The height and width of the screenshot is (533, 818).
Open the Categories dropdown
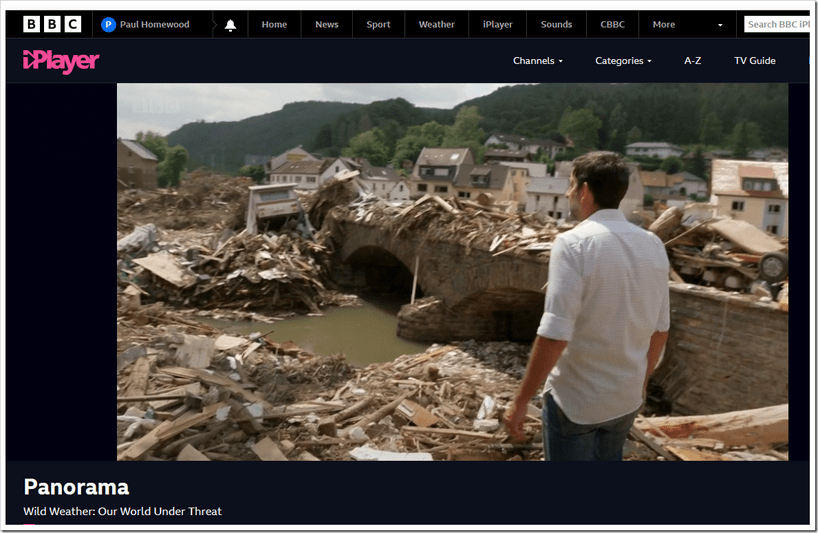pyautogui.click(x=623, y=61)
